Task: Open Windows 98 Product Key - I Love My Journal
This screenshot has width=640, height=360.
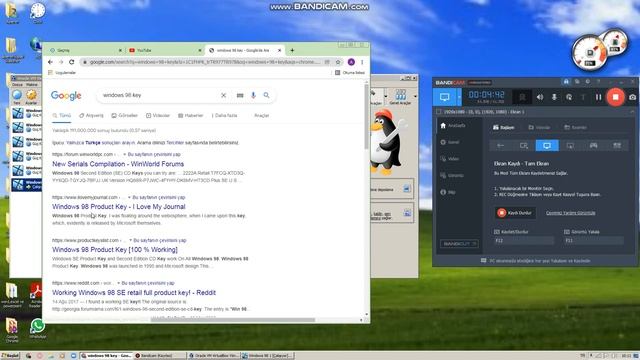Action: pyautogui.click(x=119, y=207)
